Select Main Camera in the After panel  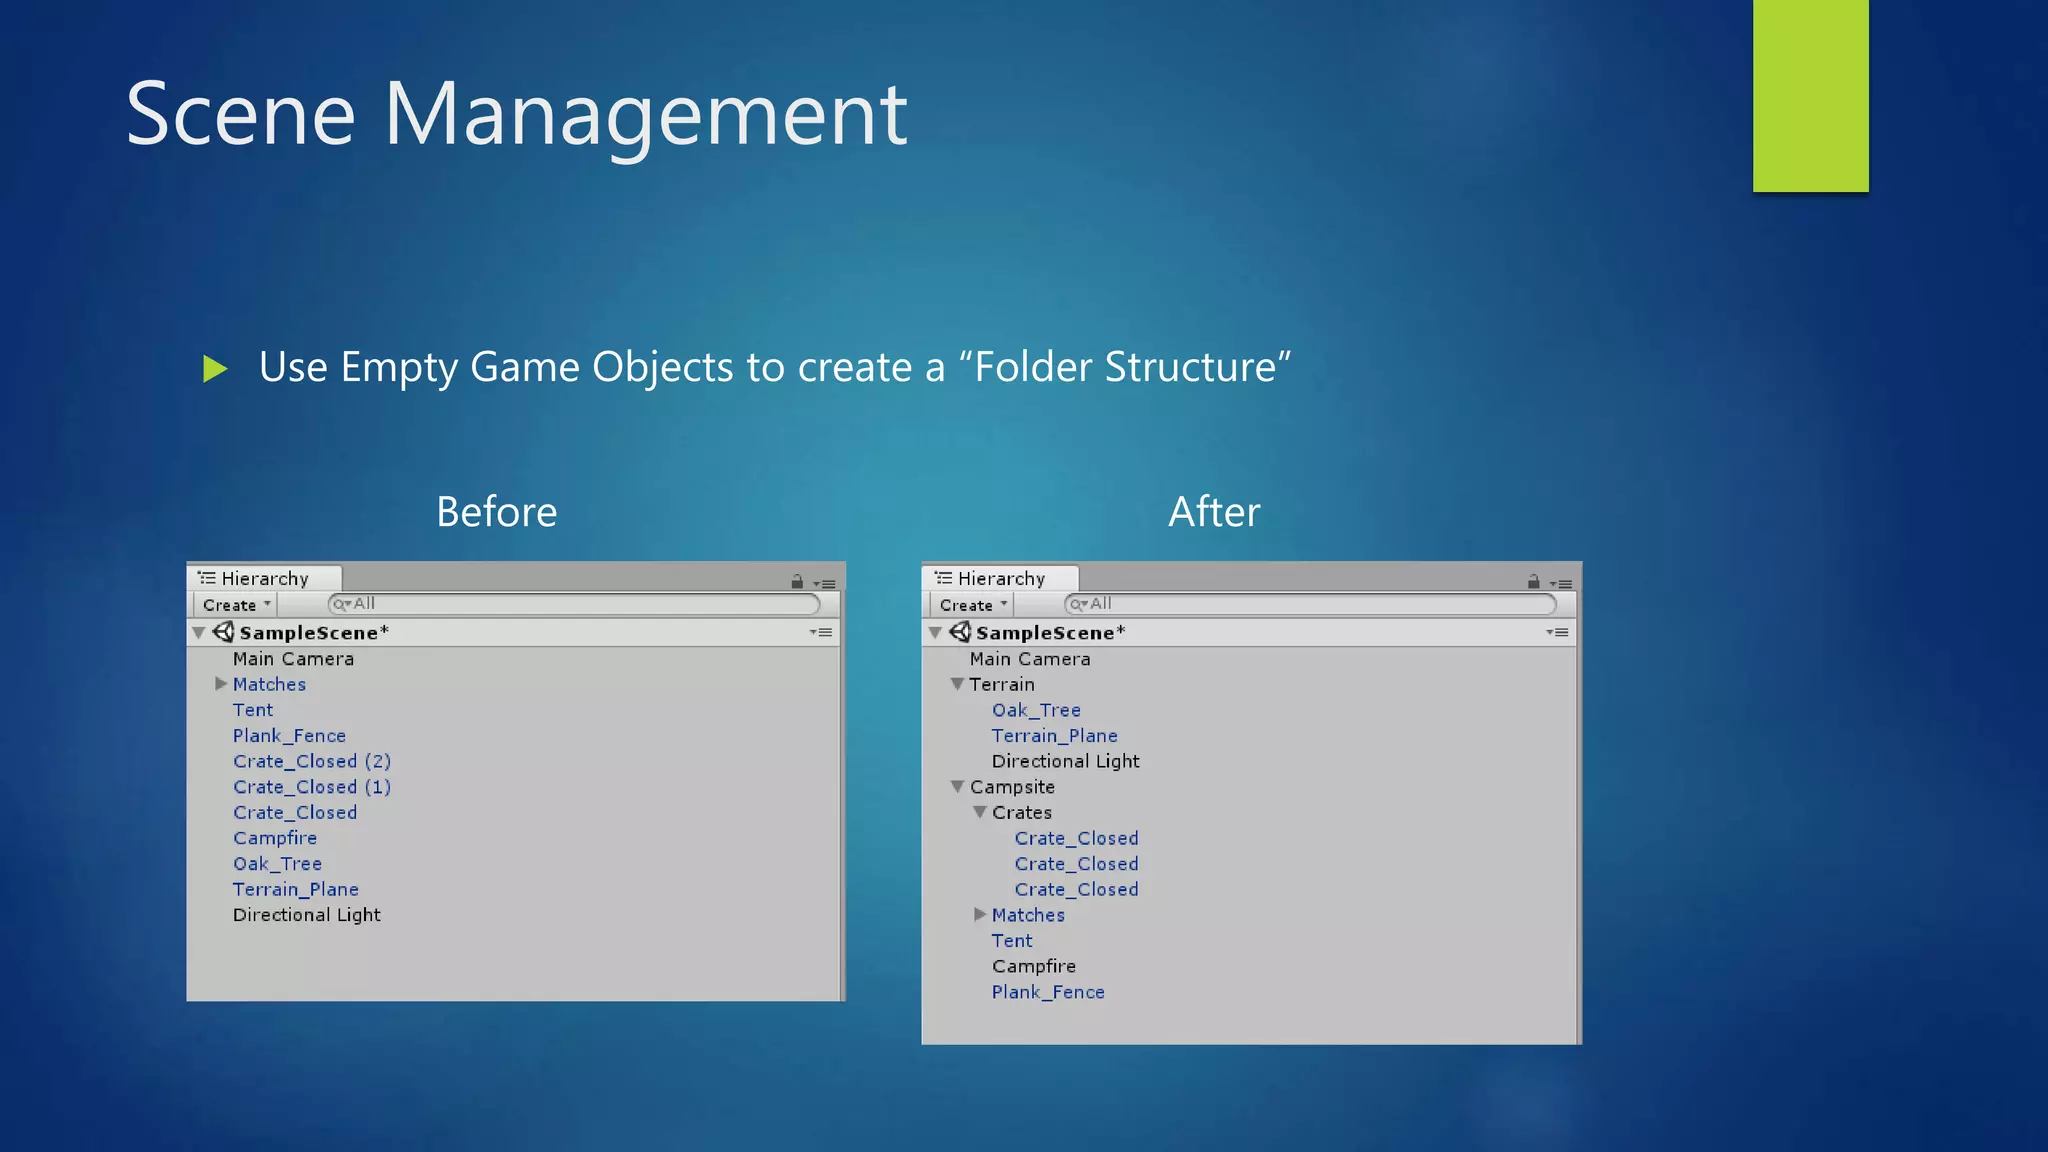pyautogui.click(x=1030, y=659)
